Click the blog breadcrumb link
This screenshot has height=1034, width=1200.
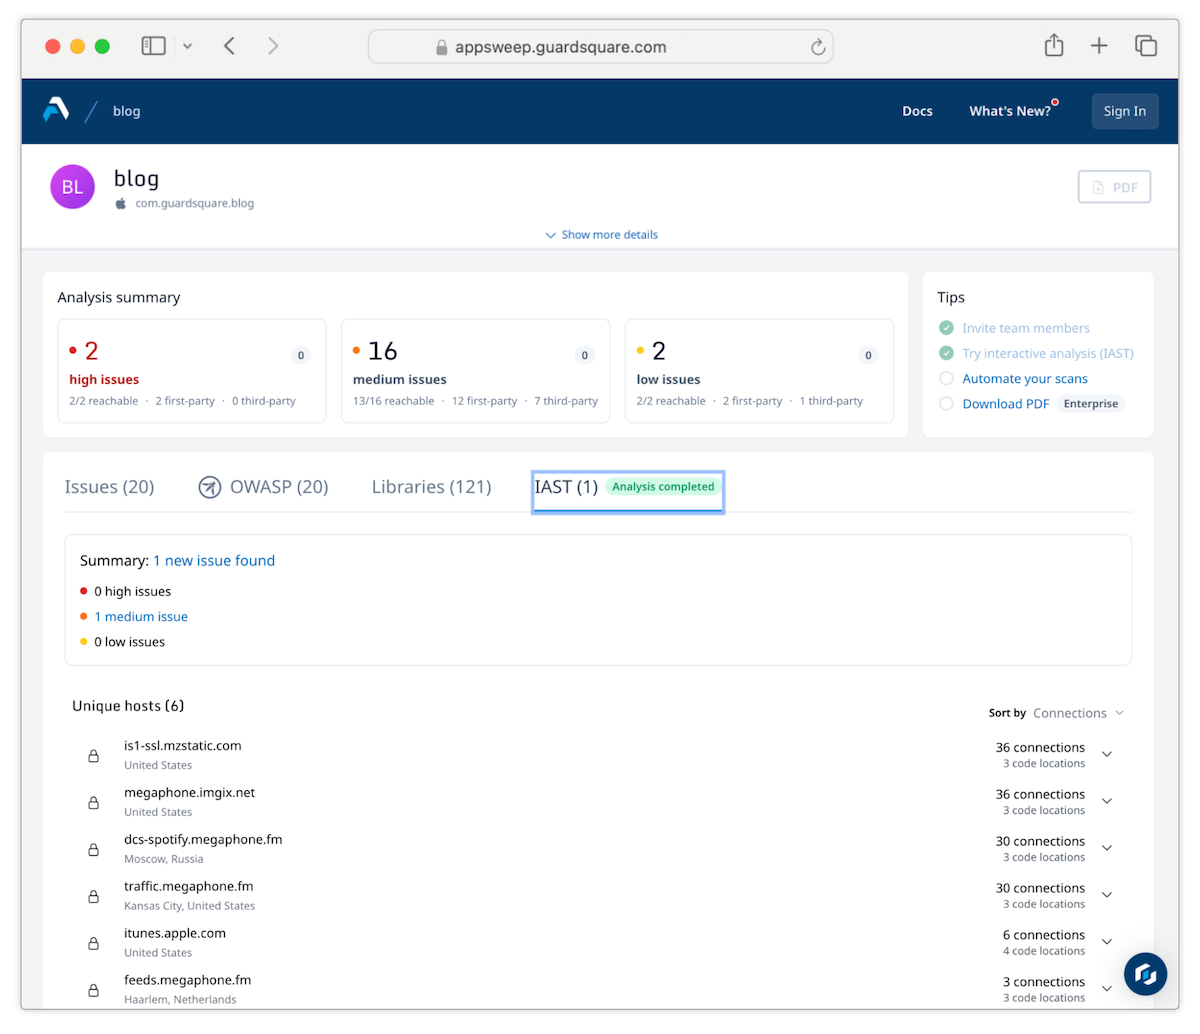point(126,111)
